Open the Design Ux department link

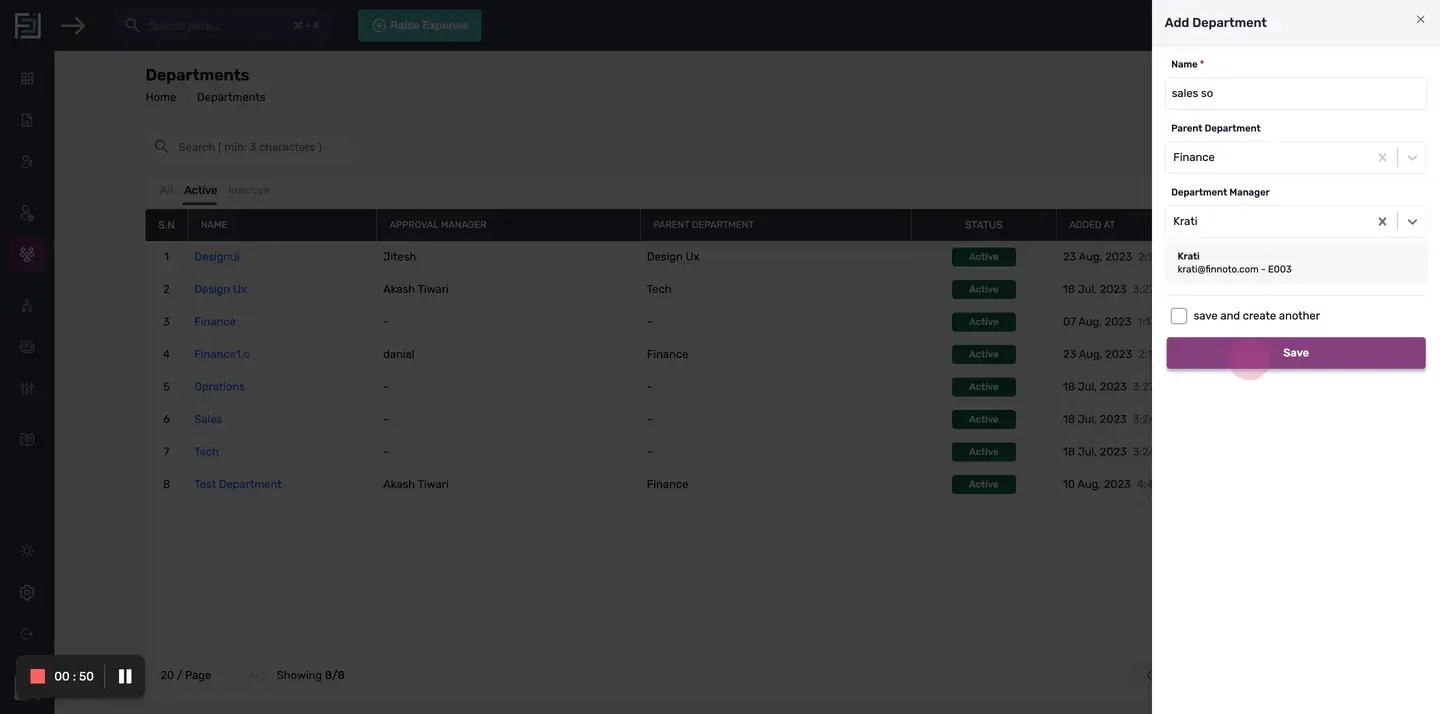tap(220, 289)
